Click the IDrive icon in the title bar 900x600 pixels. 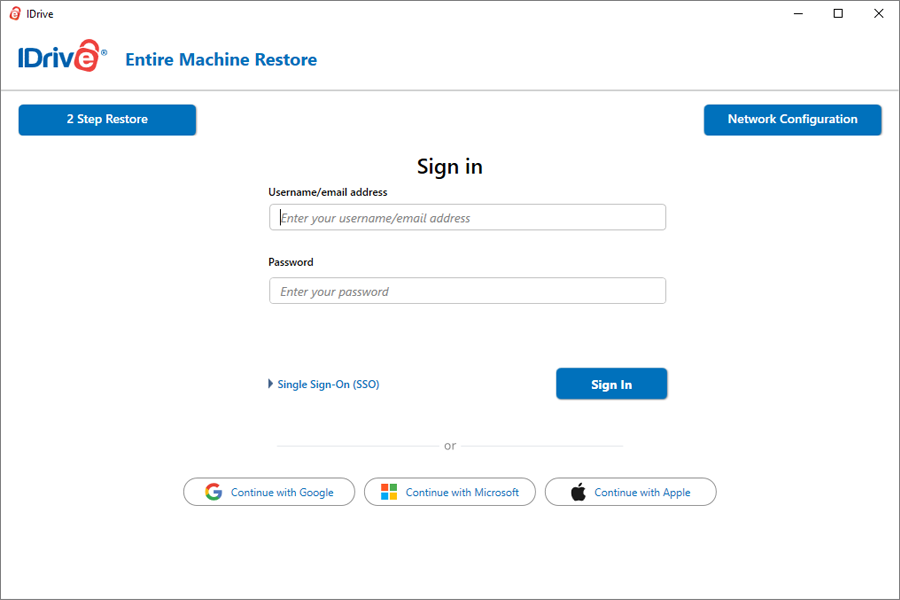coord(15,14)
